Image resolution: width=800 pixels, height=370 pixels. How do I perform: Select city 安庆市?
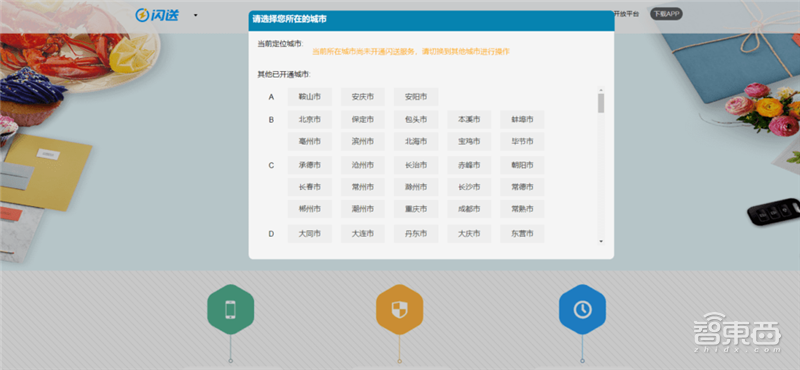pos(363,96)
